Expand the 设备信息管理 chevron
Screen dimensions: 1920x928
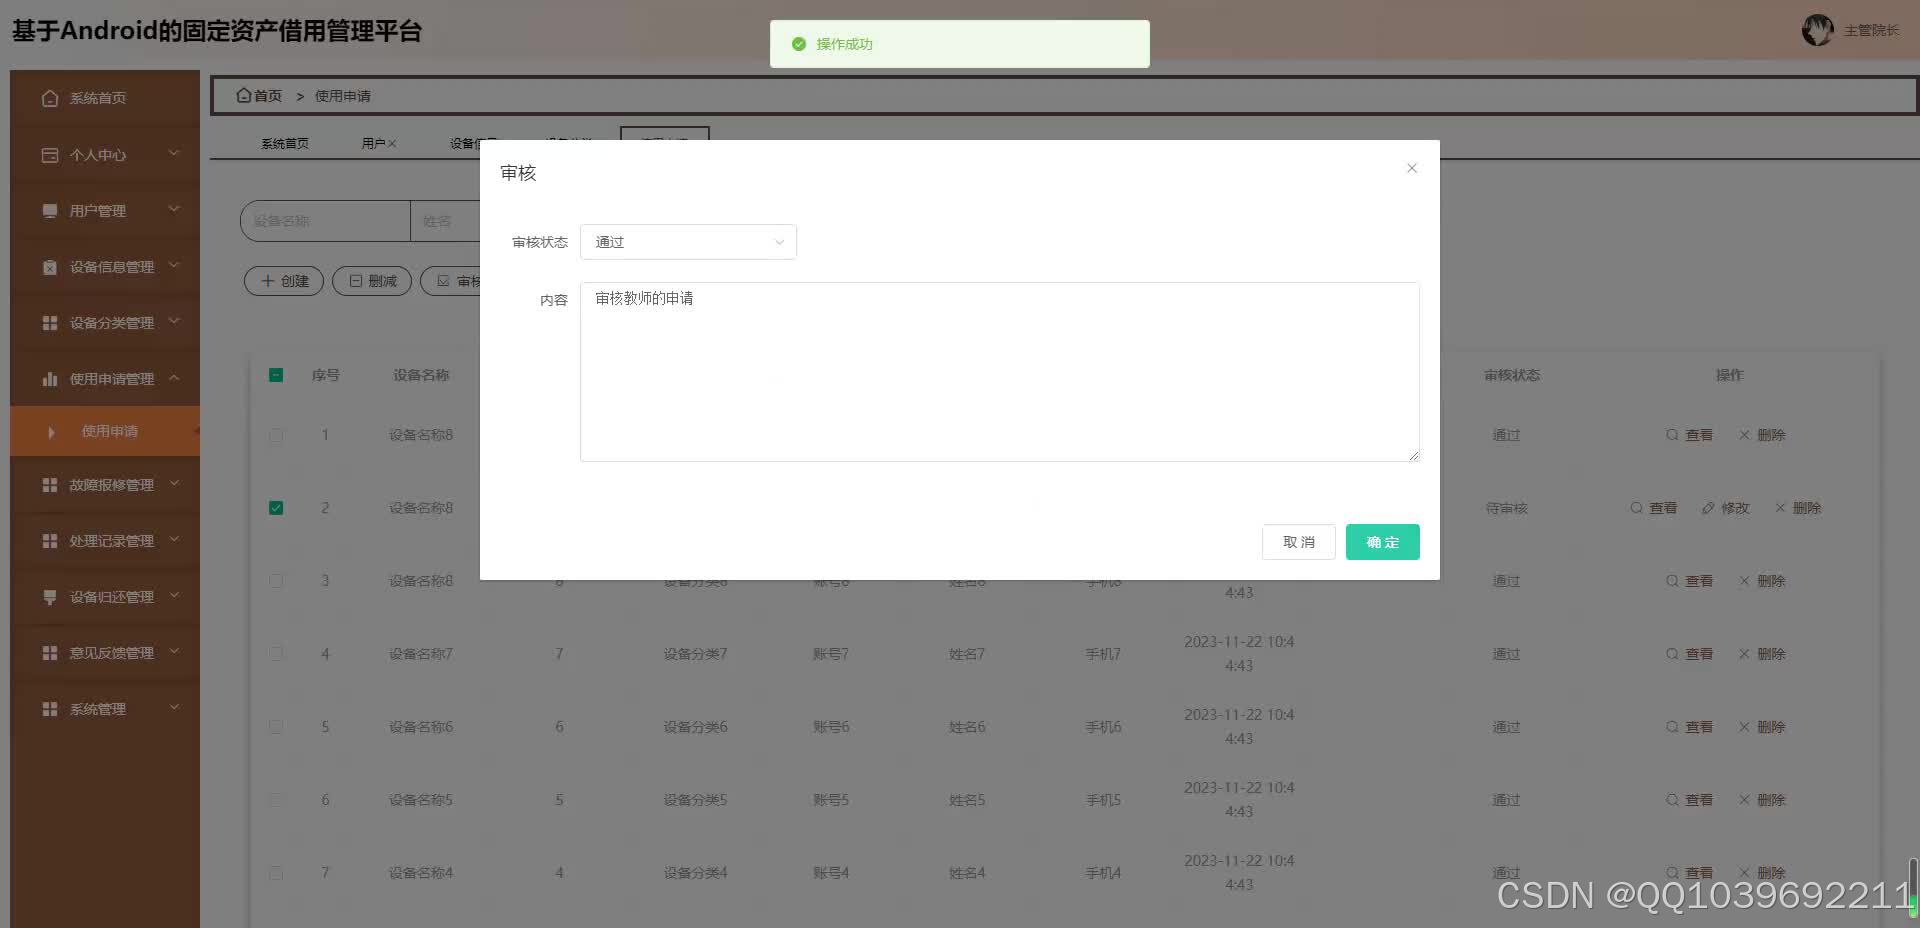(x=174, y=265)
